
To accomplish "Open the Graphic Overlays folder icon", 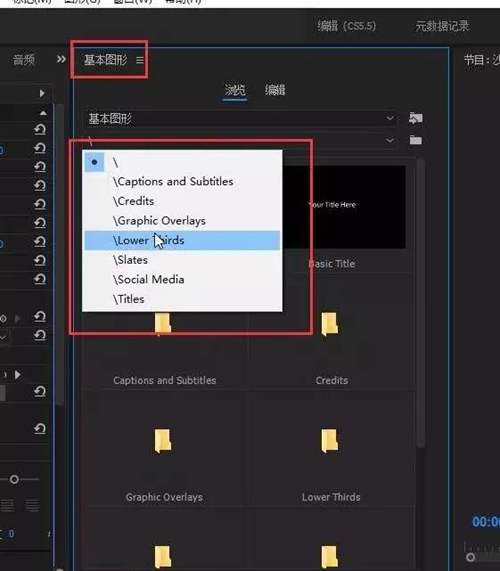I will (163, 441).
